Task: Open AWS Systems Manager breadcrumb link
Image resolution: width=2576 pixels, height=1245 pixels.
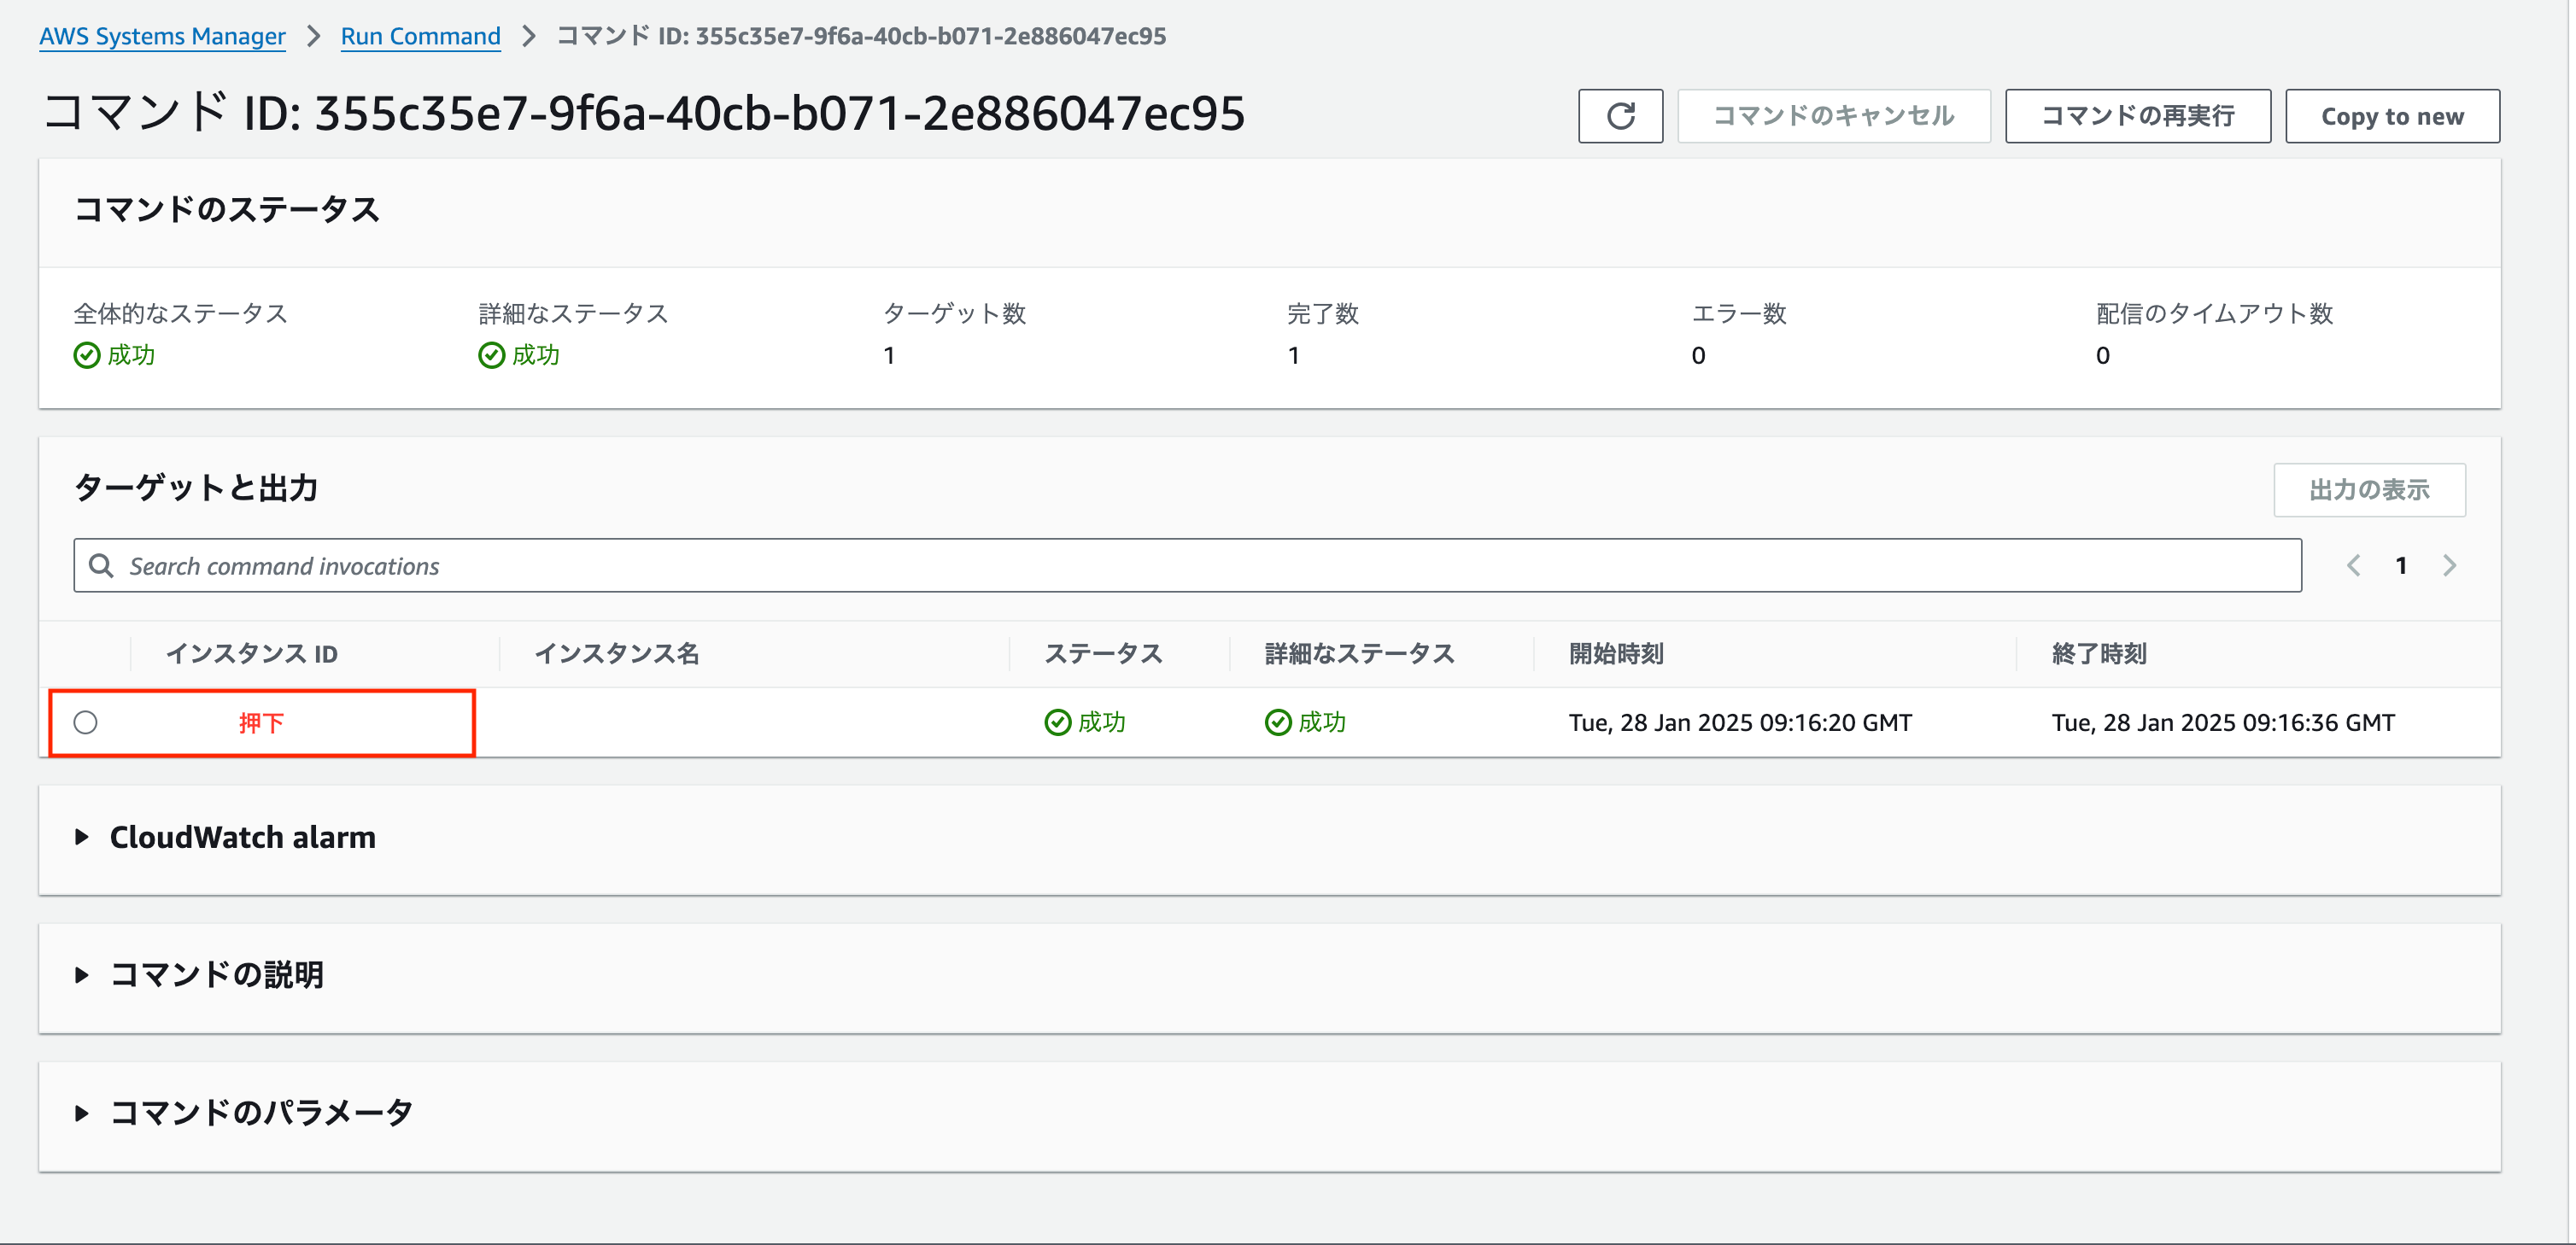Action: (x=162, y=36)
